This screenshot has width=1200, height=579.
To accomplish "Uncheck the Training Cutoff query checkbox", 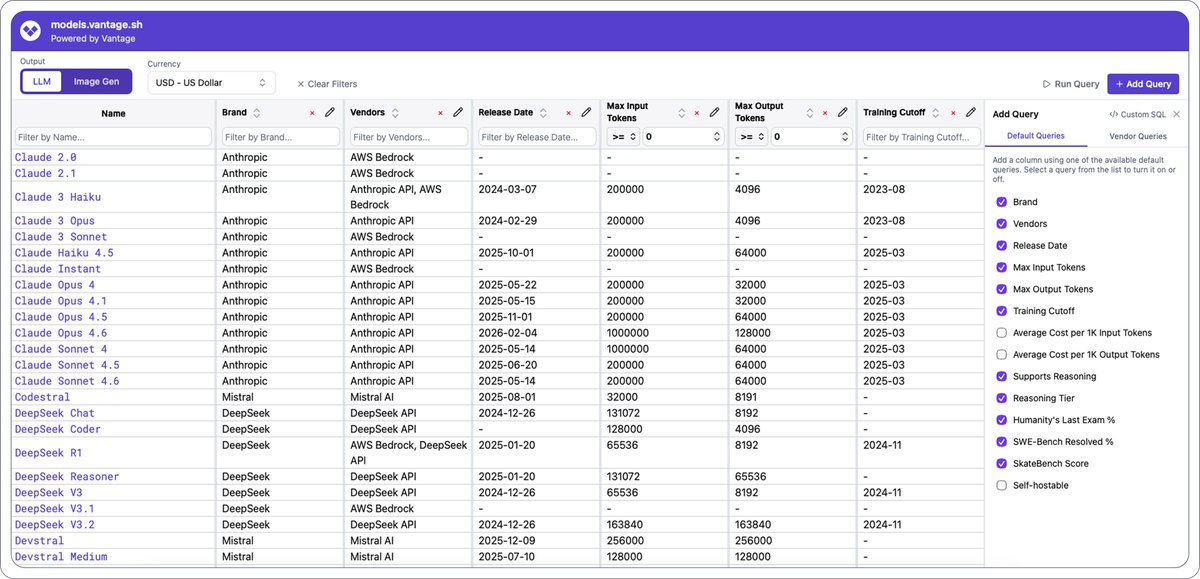I will 1001,311.
